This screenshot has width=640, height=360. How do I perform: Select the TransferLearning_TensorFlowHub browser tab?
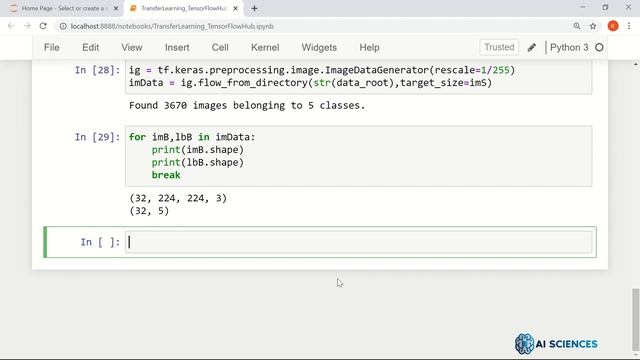pyautogui.click(x=184, y=8)
